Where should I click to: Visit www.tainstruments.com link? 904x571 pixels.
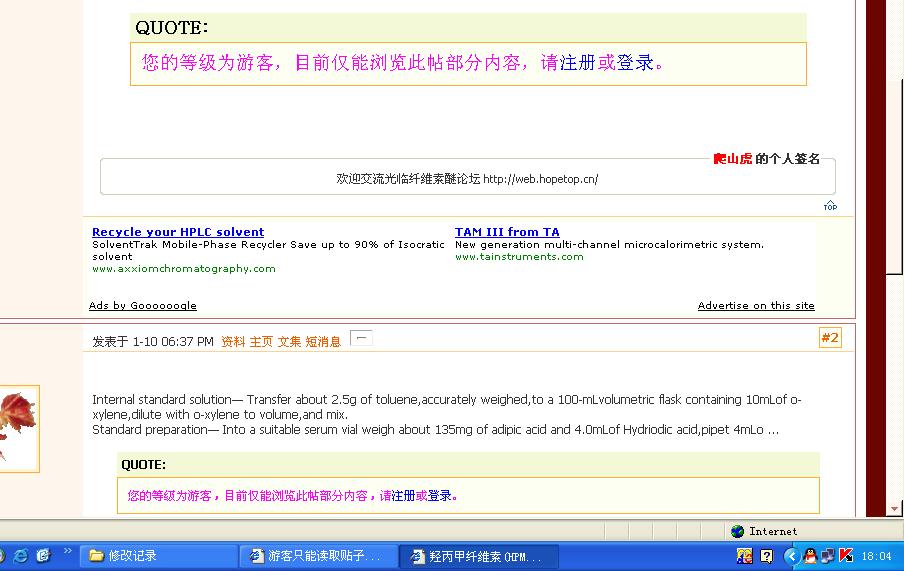click(519, 257)
